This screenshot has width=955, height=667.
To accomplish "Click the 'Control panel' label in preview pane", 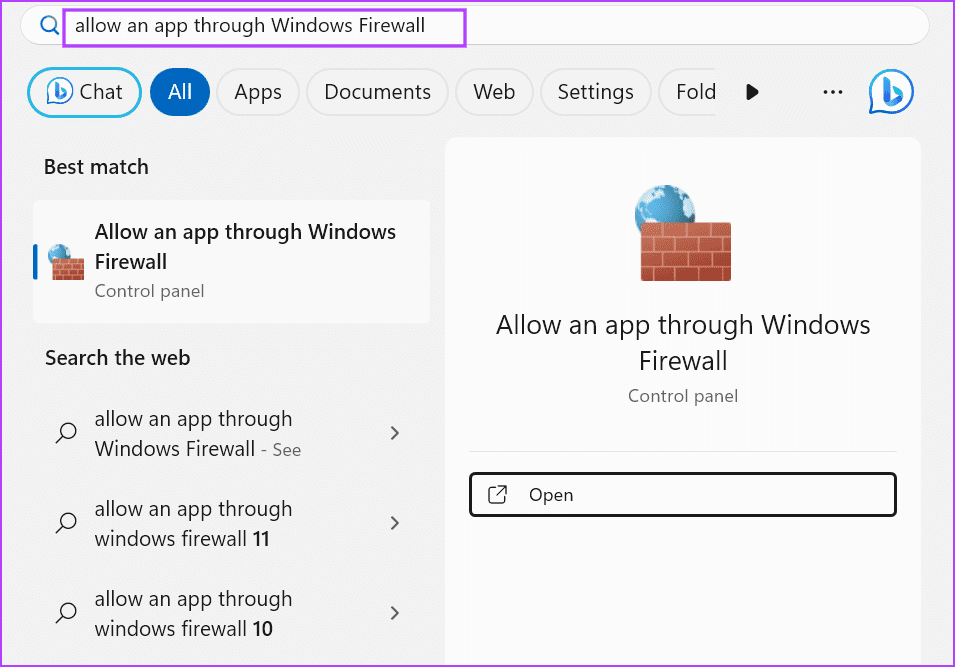I will tap(683, 396).
